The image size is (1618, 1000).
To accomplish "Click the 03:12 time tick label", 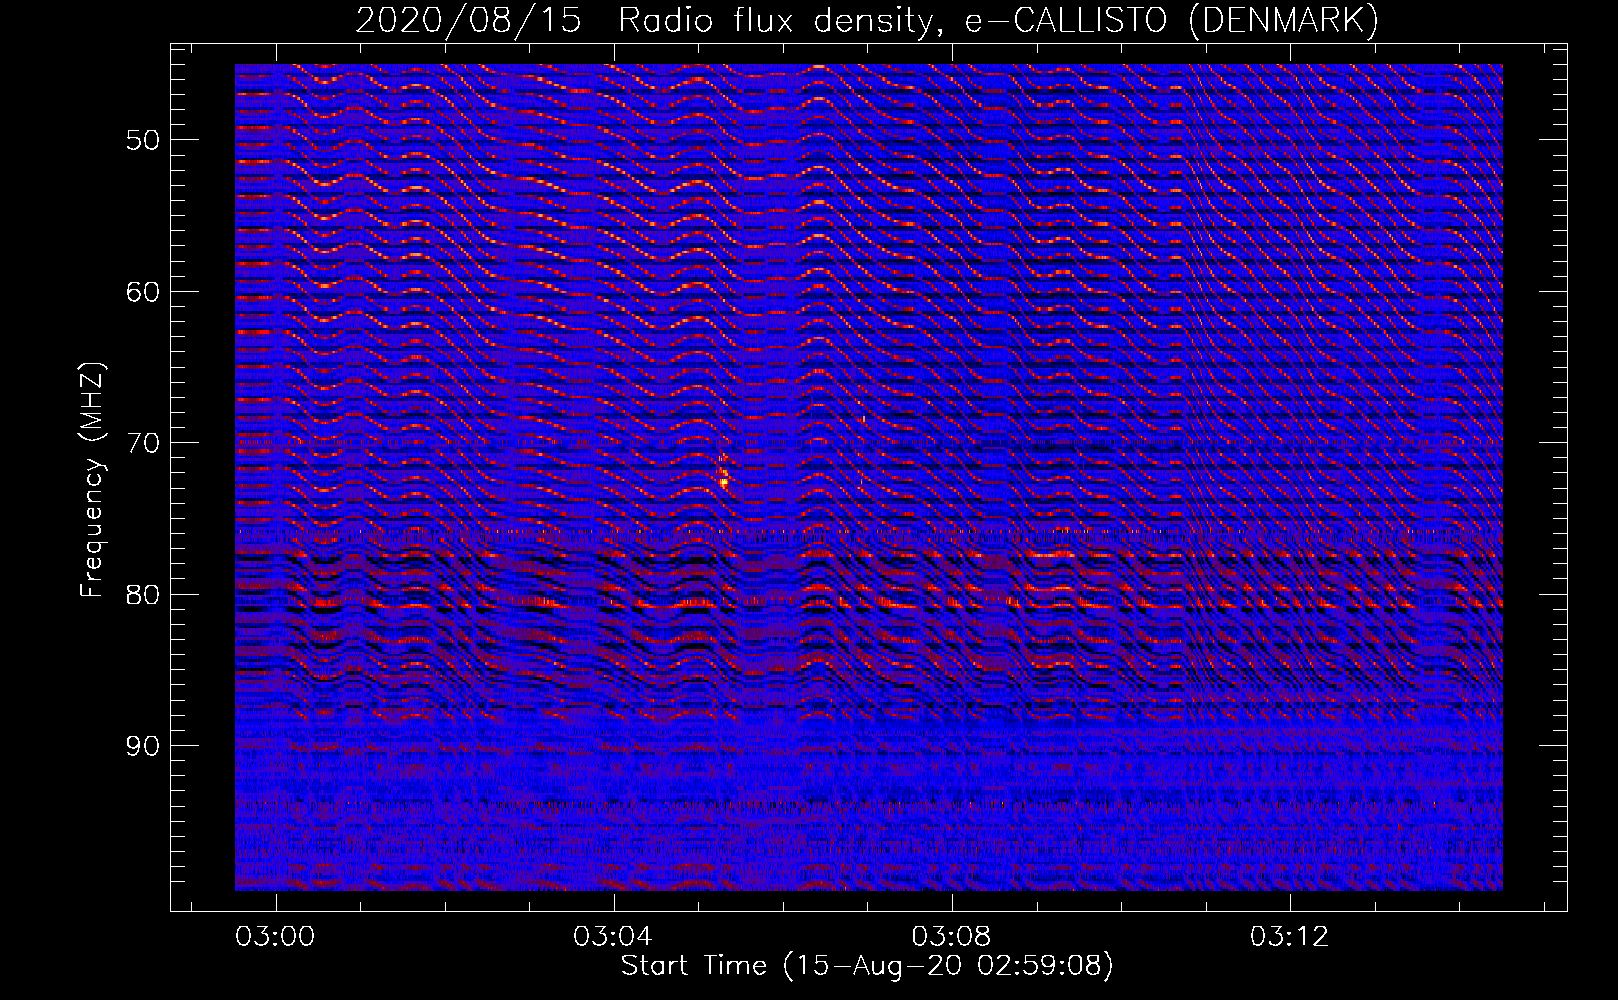I will [1290, 936].
